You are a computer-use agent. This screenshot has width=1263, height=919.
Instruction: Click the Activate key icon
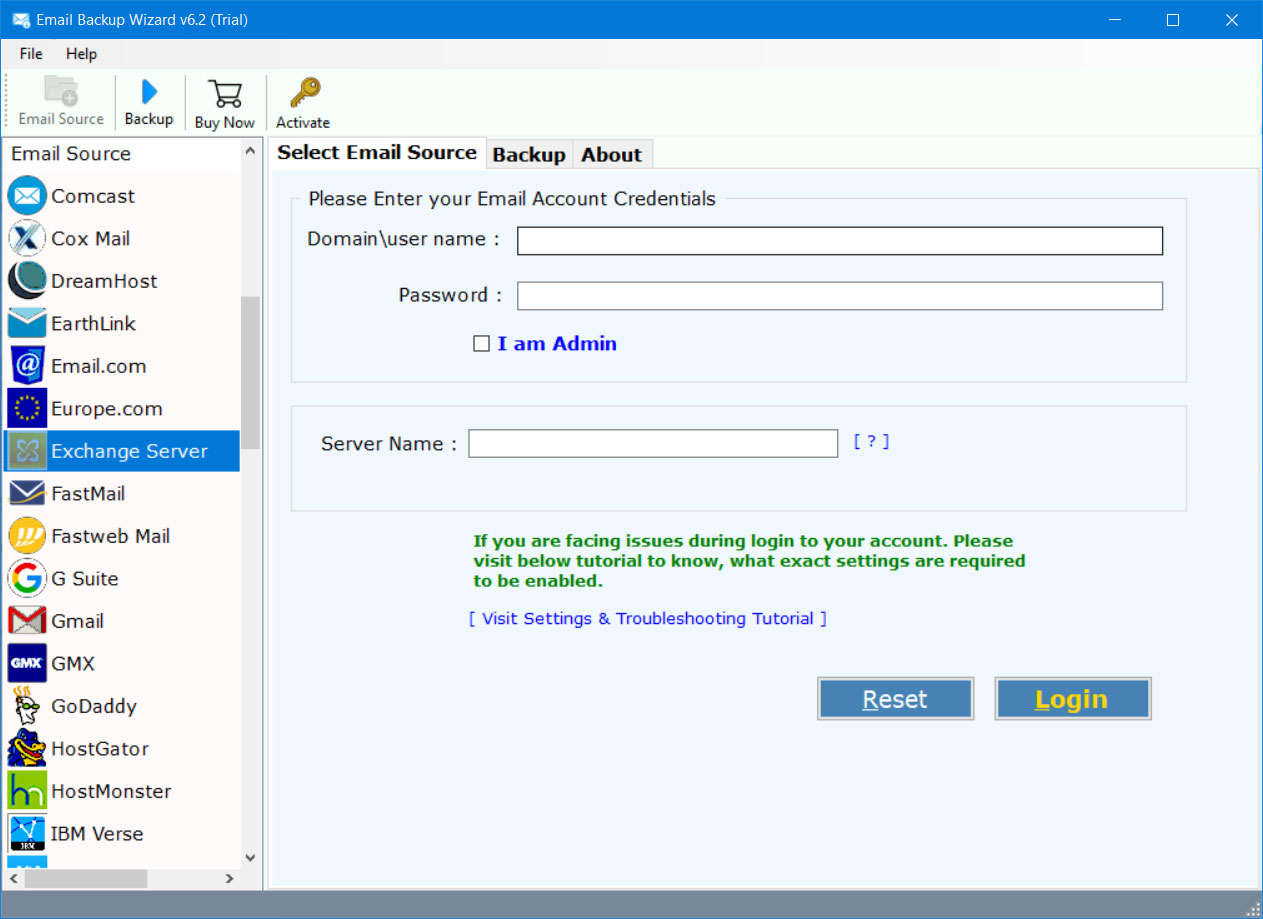click(x=303, y=93)
